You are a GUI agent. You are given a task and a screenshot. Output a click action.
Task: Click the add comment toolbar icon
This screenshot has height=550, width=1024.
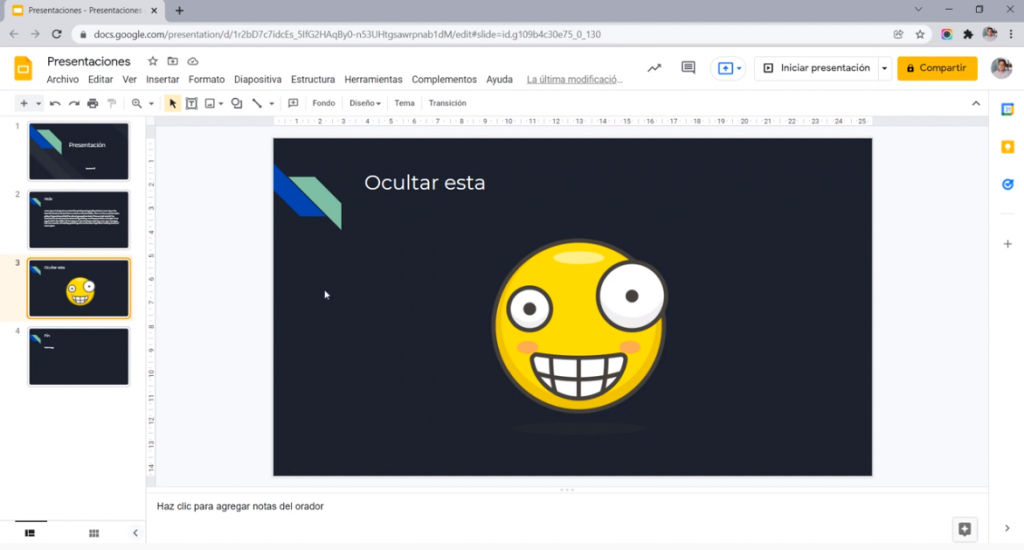293,103
